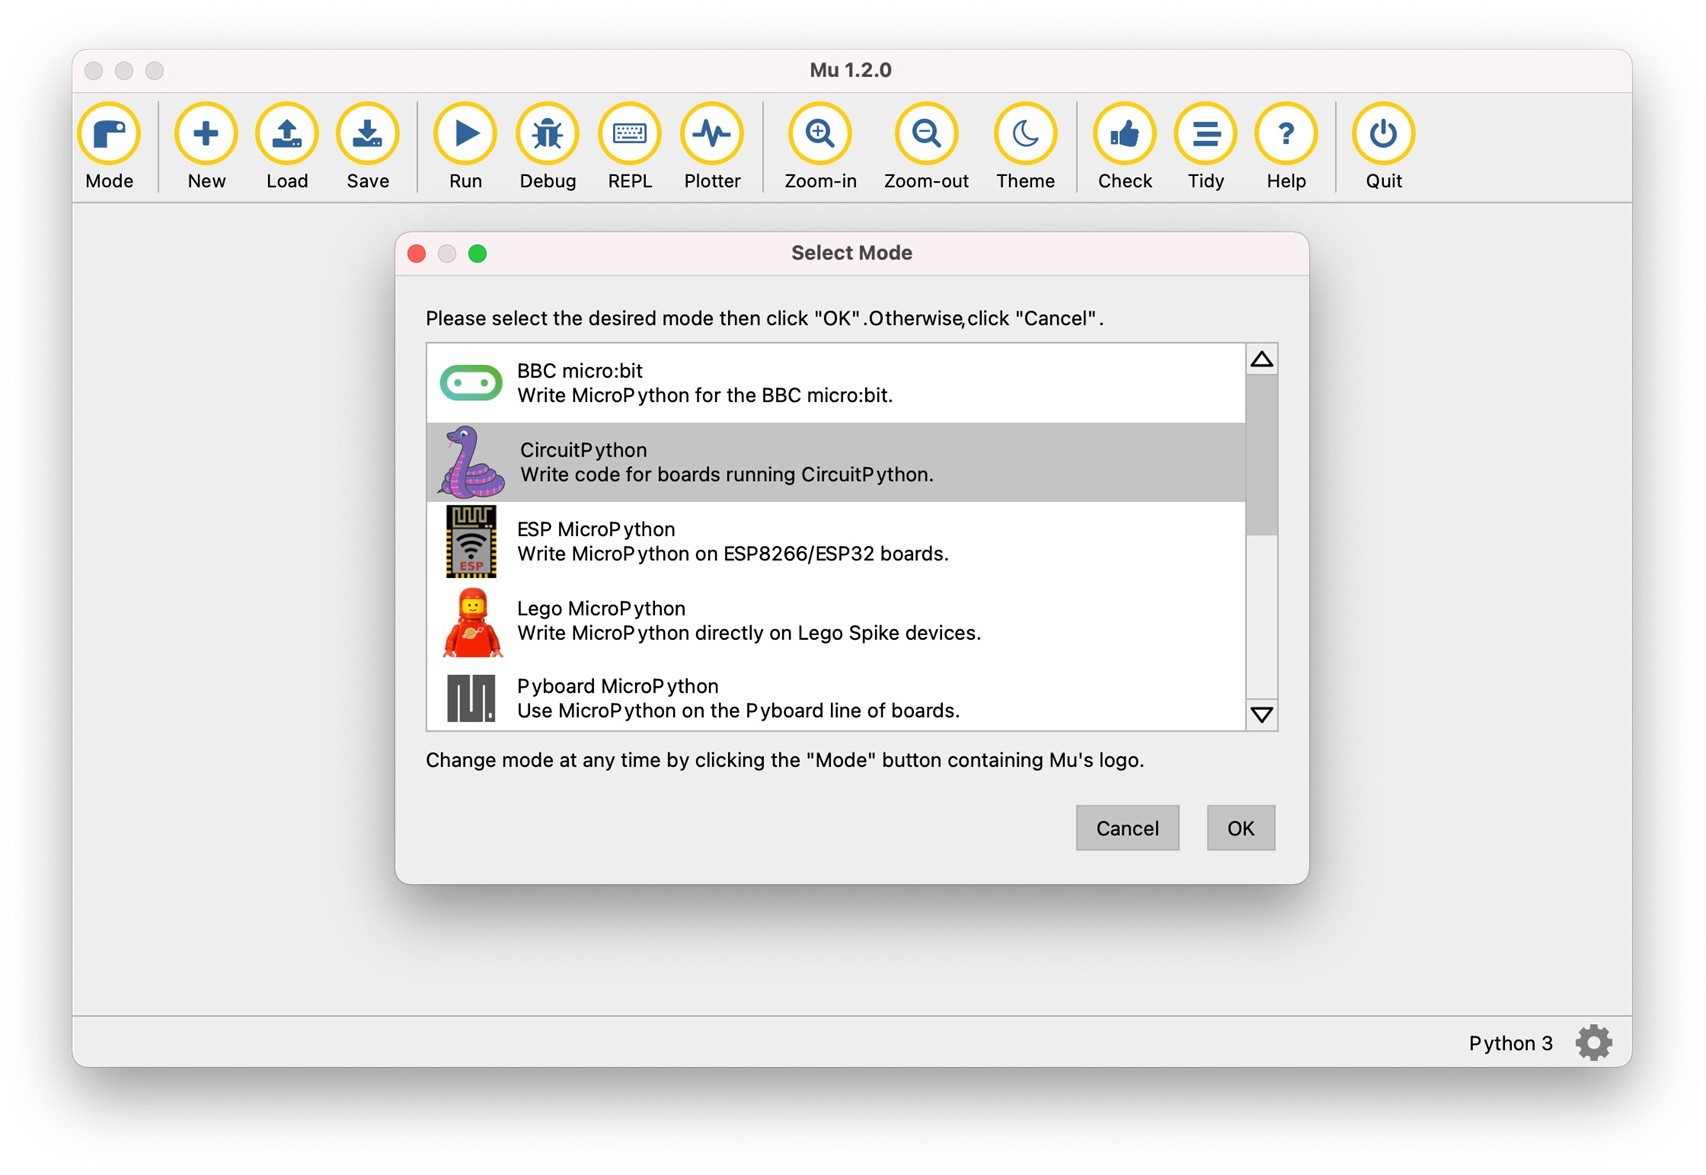Run the script with the Run button

pyautogui.click(x=465, y=146)
